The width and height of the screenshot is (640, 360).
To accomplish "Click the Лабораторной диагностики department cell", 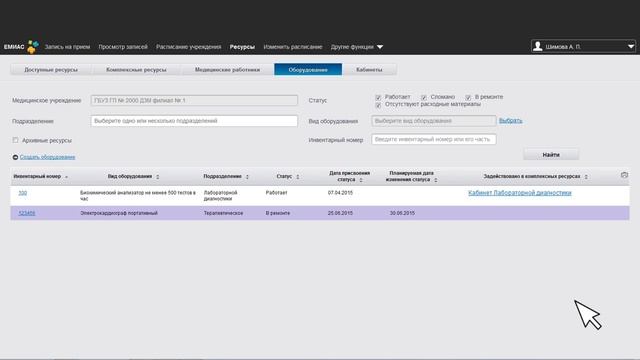I will point(220,196).
